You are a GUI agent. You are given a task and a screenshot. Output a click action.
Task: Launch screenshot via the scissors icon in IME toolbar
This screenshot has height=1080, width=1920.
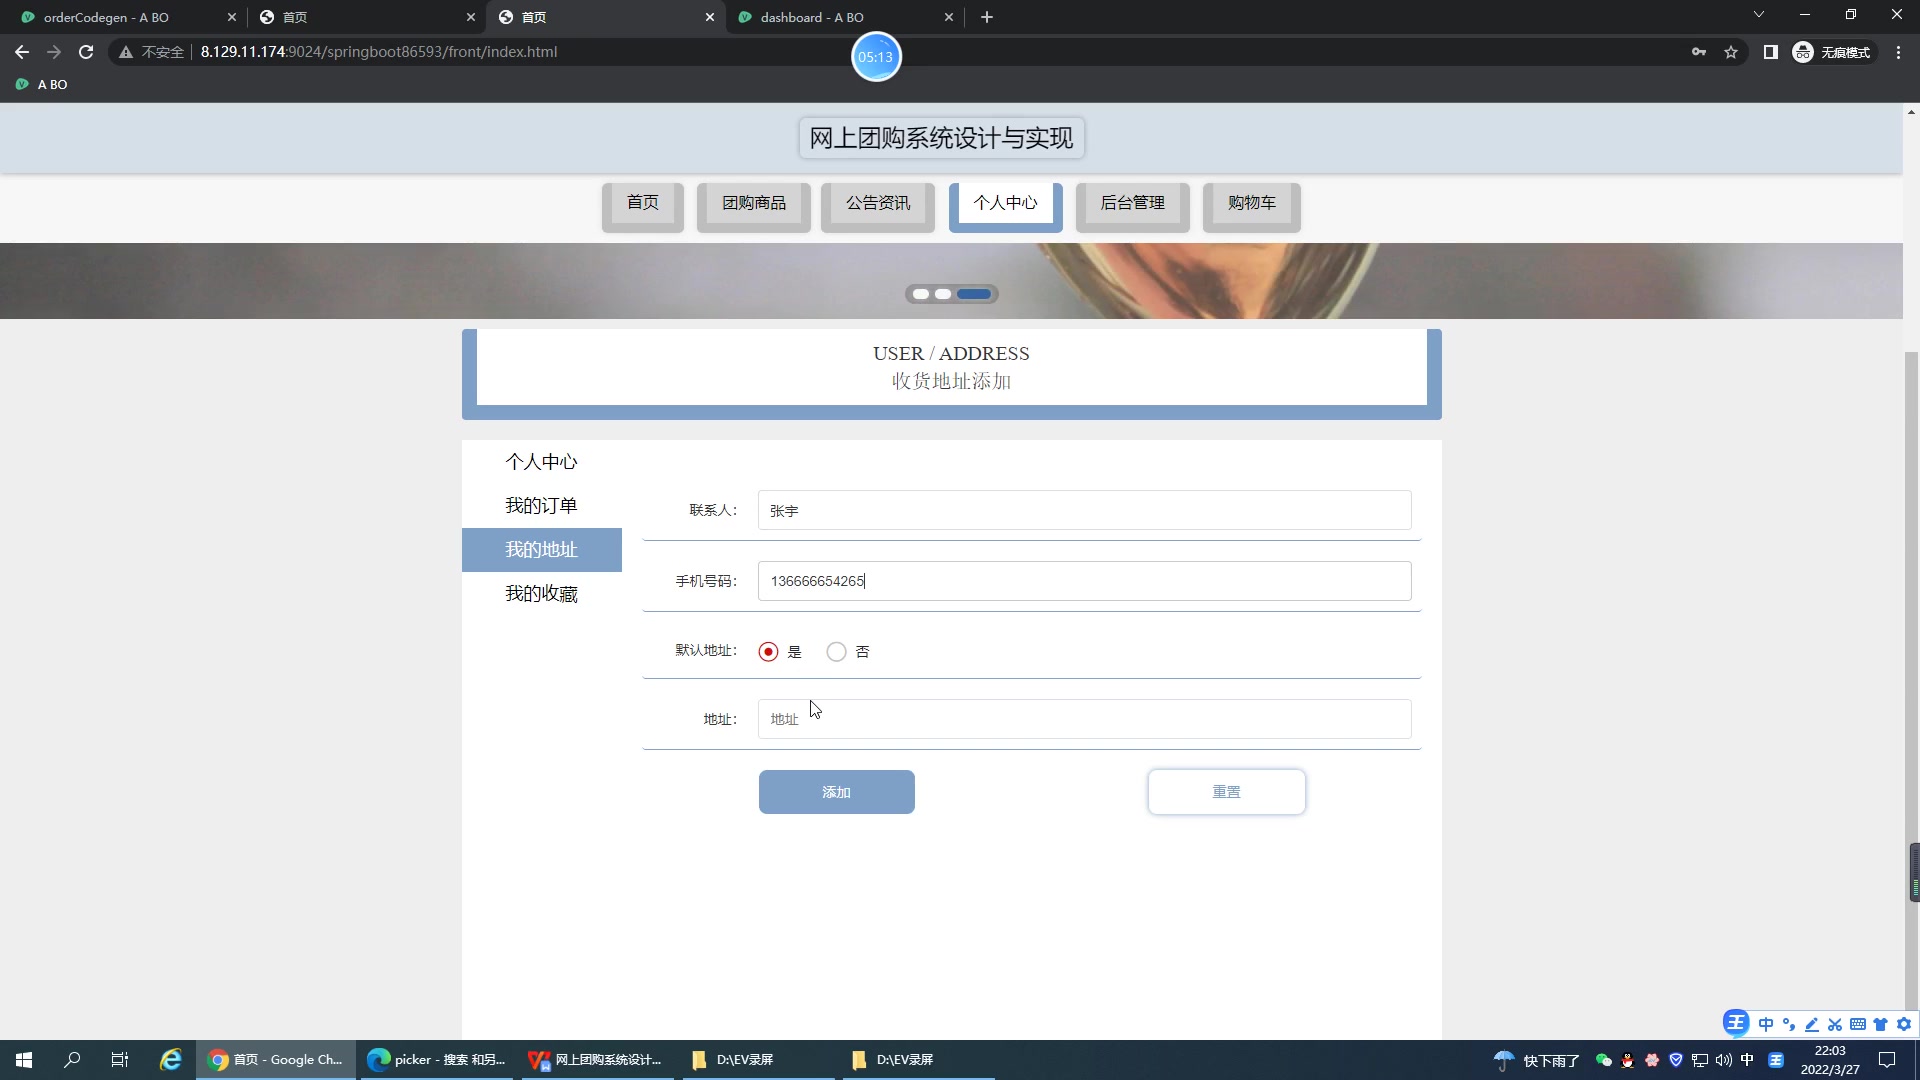coord(1835,1025)
